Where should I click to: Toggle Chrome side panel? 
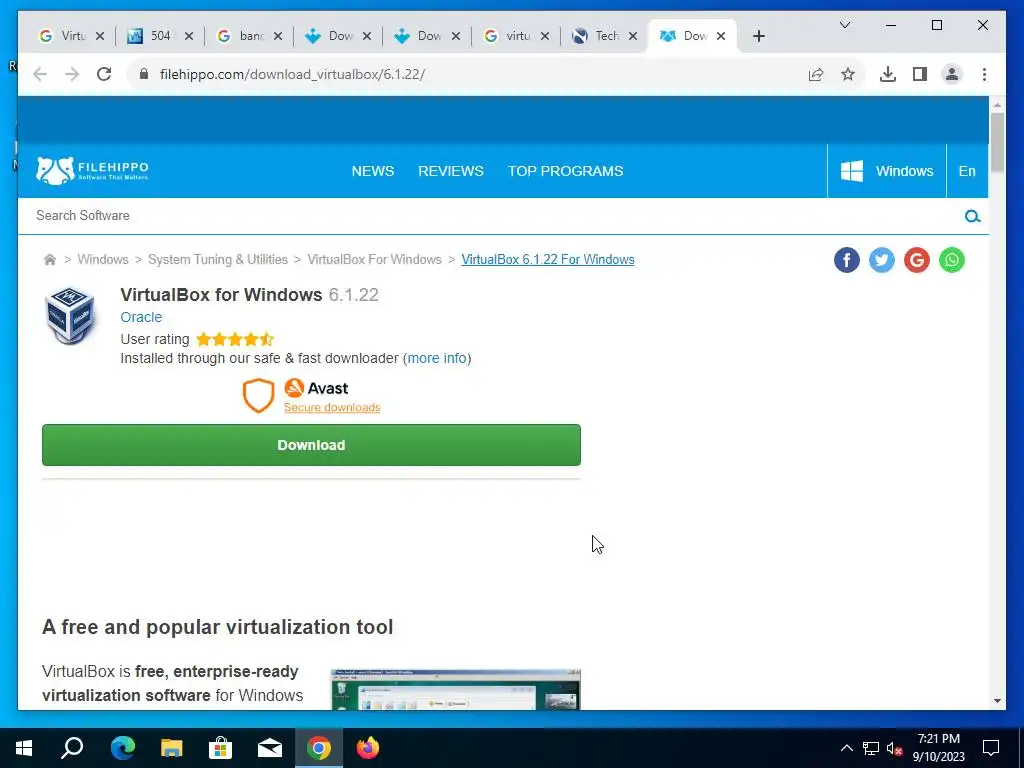pyautogui.click(x=920, y=74)
